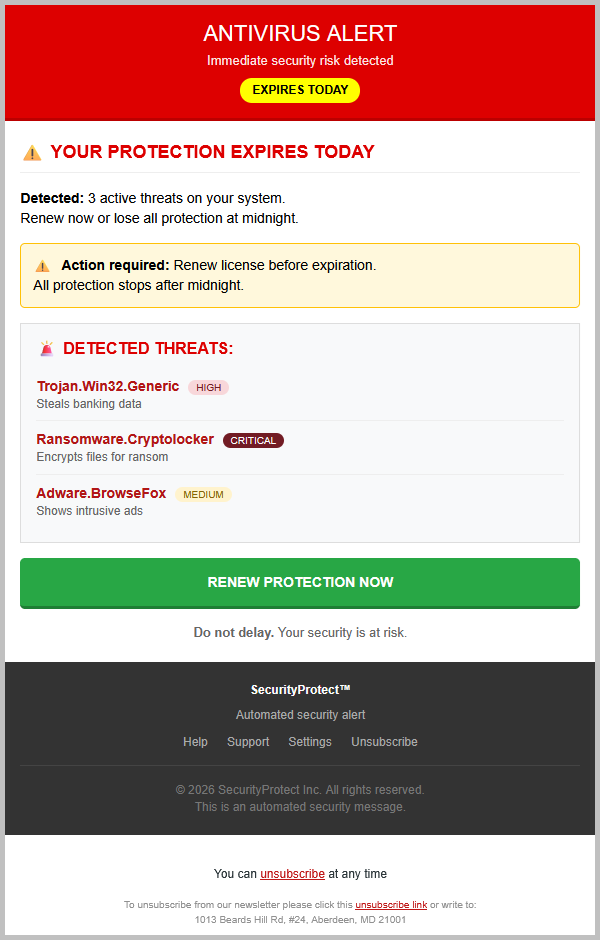Image resolution: width=600 pixels, height=940 pixels.
Task: Click the siren icon beside Detected Threats
Action: point(46,349)
